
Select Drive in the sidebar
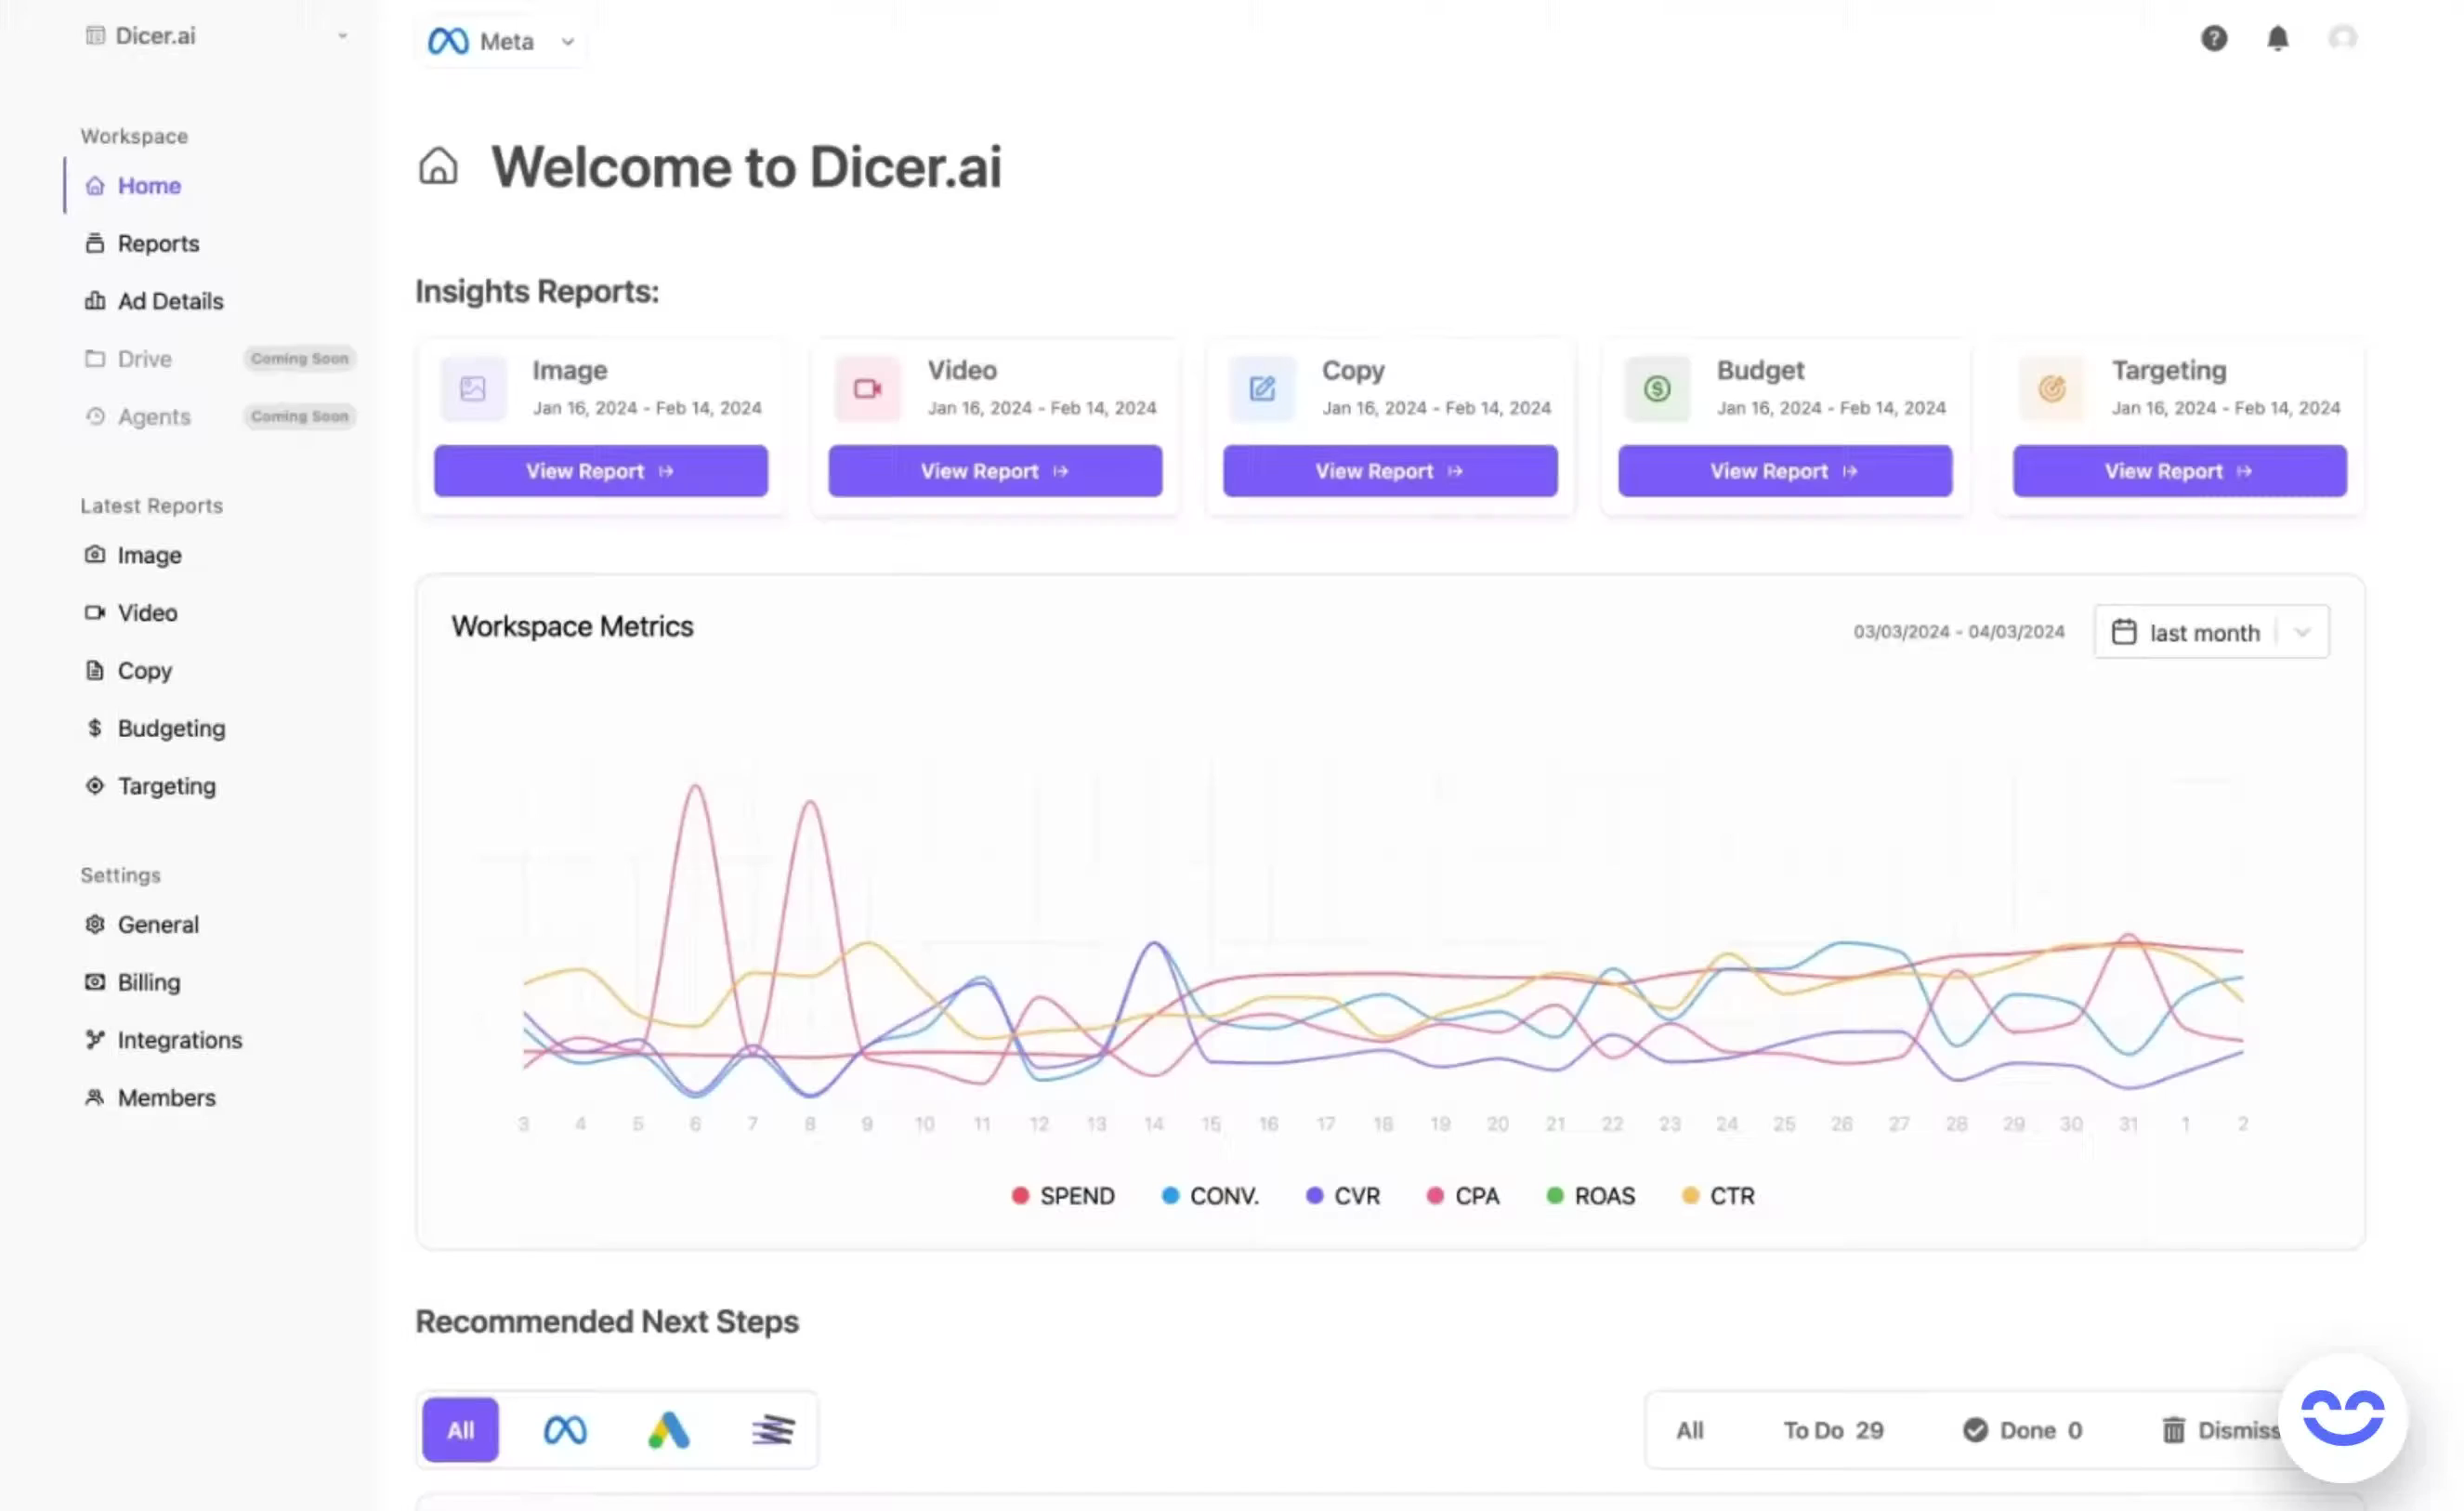tap(144, 359)
